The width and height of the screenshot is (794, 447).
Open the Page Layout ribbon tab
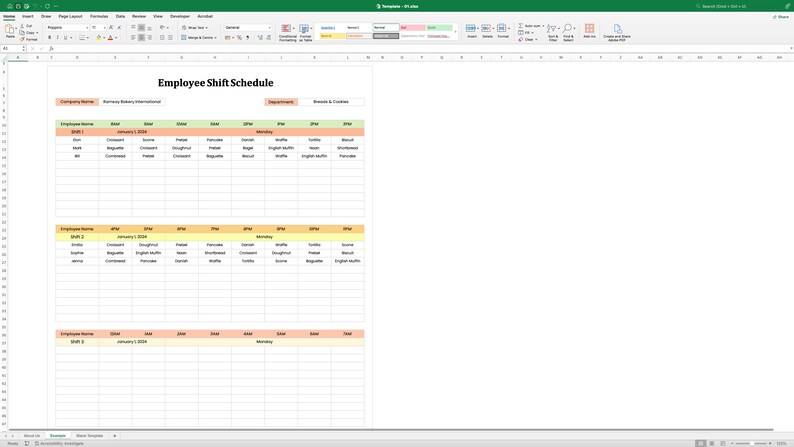pos(70,16)
